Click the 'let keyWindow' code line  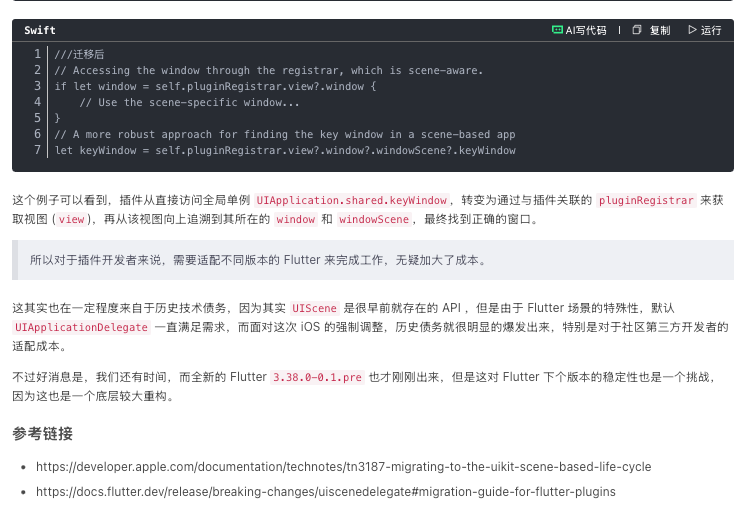(x=285, y=151)
